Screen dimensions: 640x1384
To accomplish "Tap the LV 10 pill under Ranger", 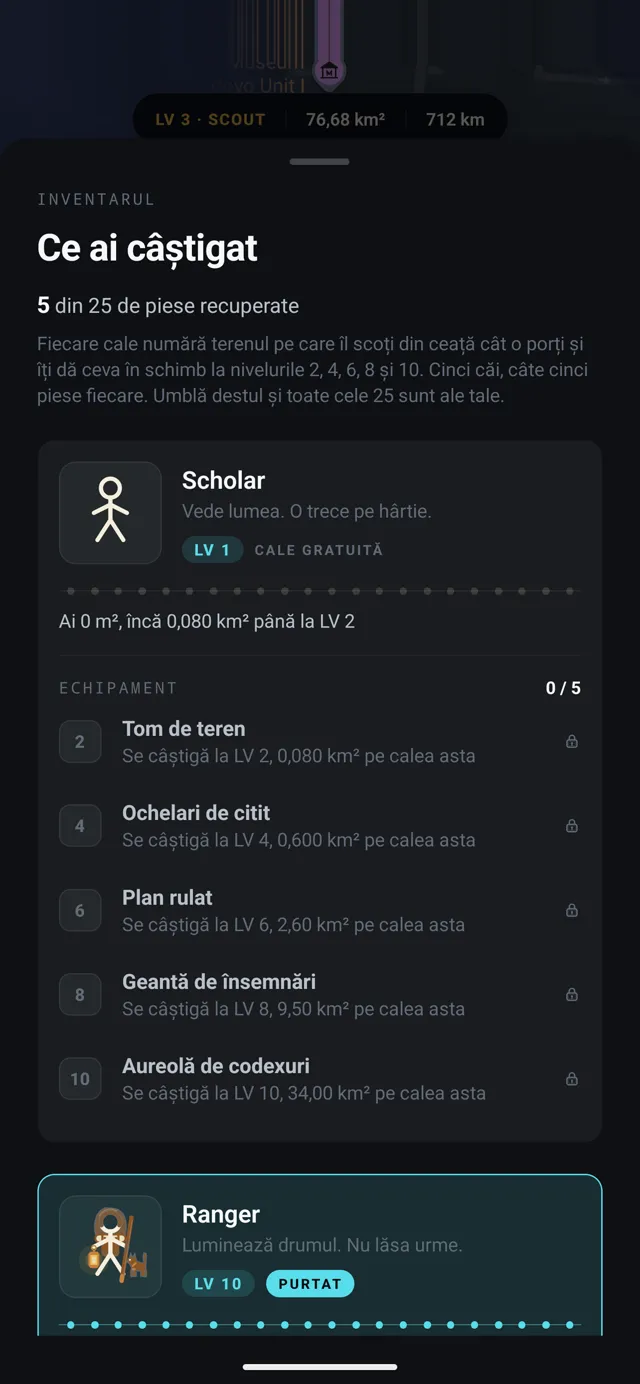I will [x=218, y=1284].
